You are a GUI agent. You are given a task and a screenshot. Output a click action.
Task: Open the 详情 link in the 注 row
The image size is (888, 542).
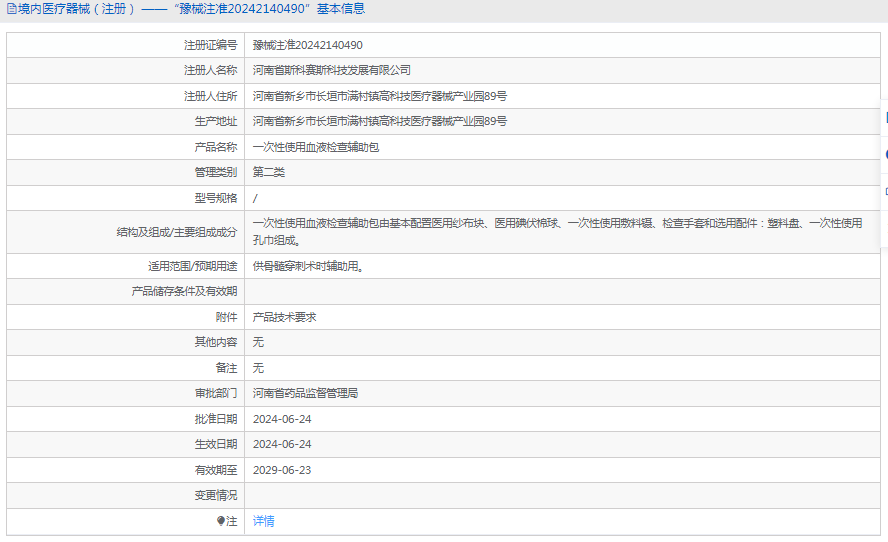coord(263,521)
